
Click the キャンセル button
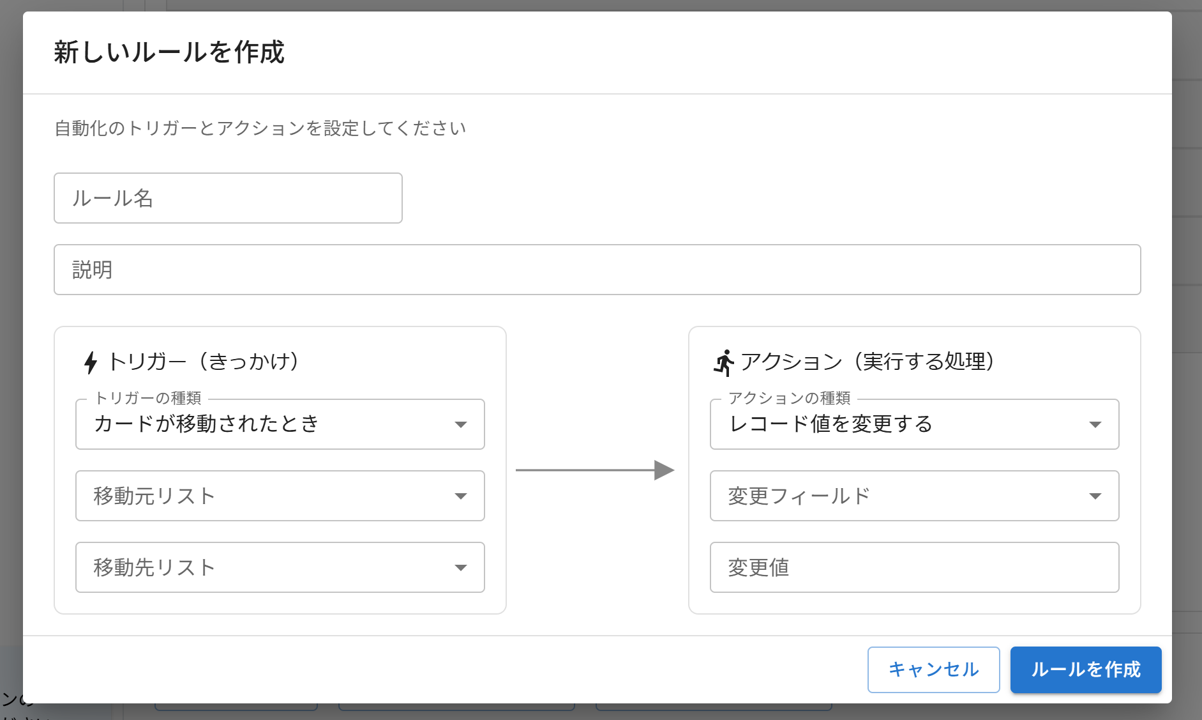tap(933, 670)
